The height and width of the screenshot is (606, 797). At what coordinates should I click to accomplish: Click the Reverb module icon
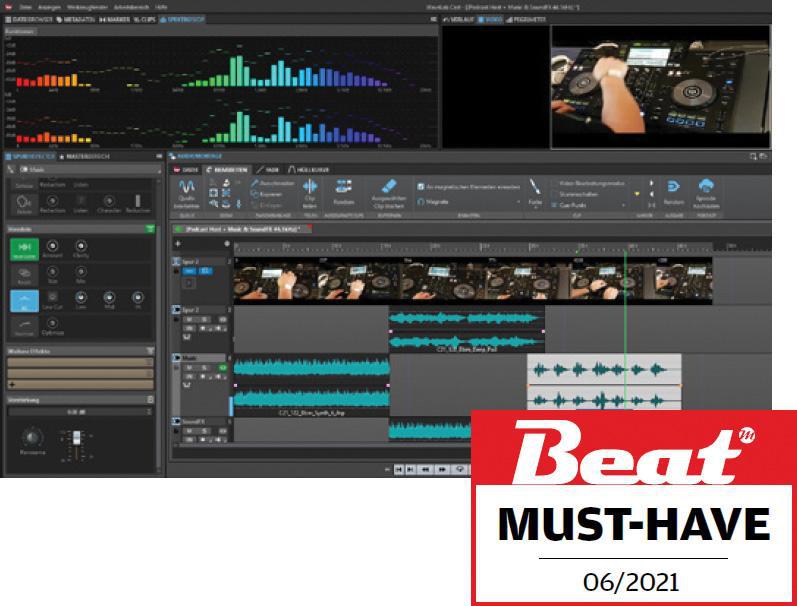(24, 275)
